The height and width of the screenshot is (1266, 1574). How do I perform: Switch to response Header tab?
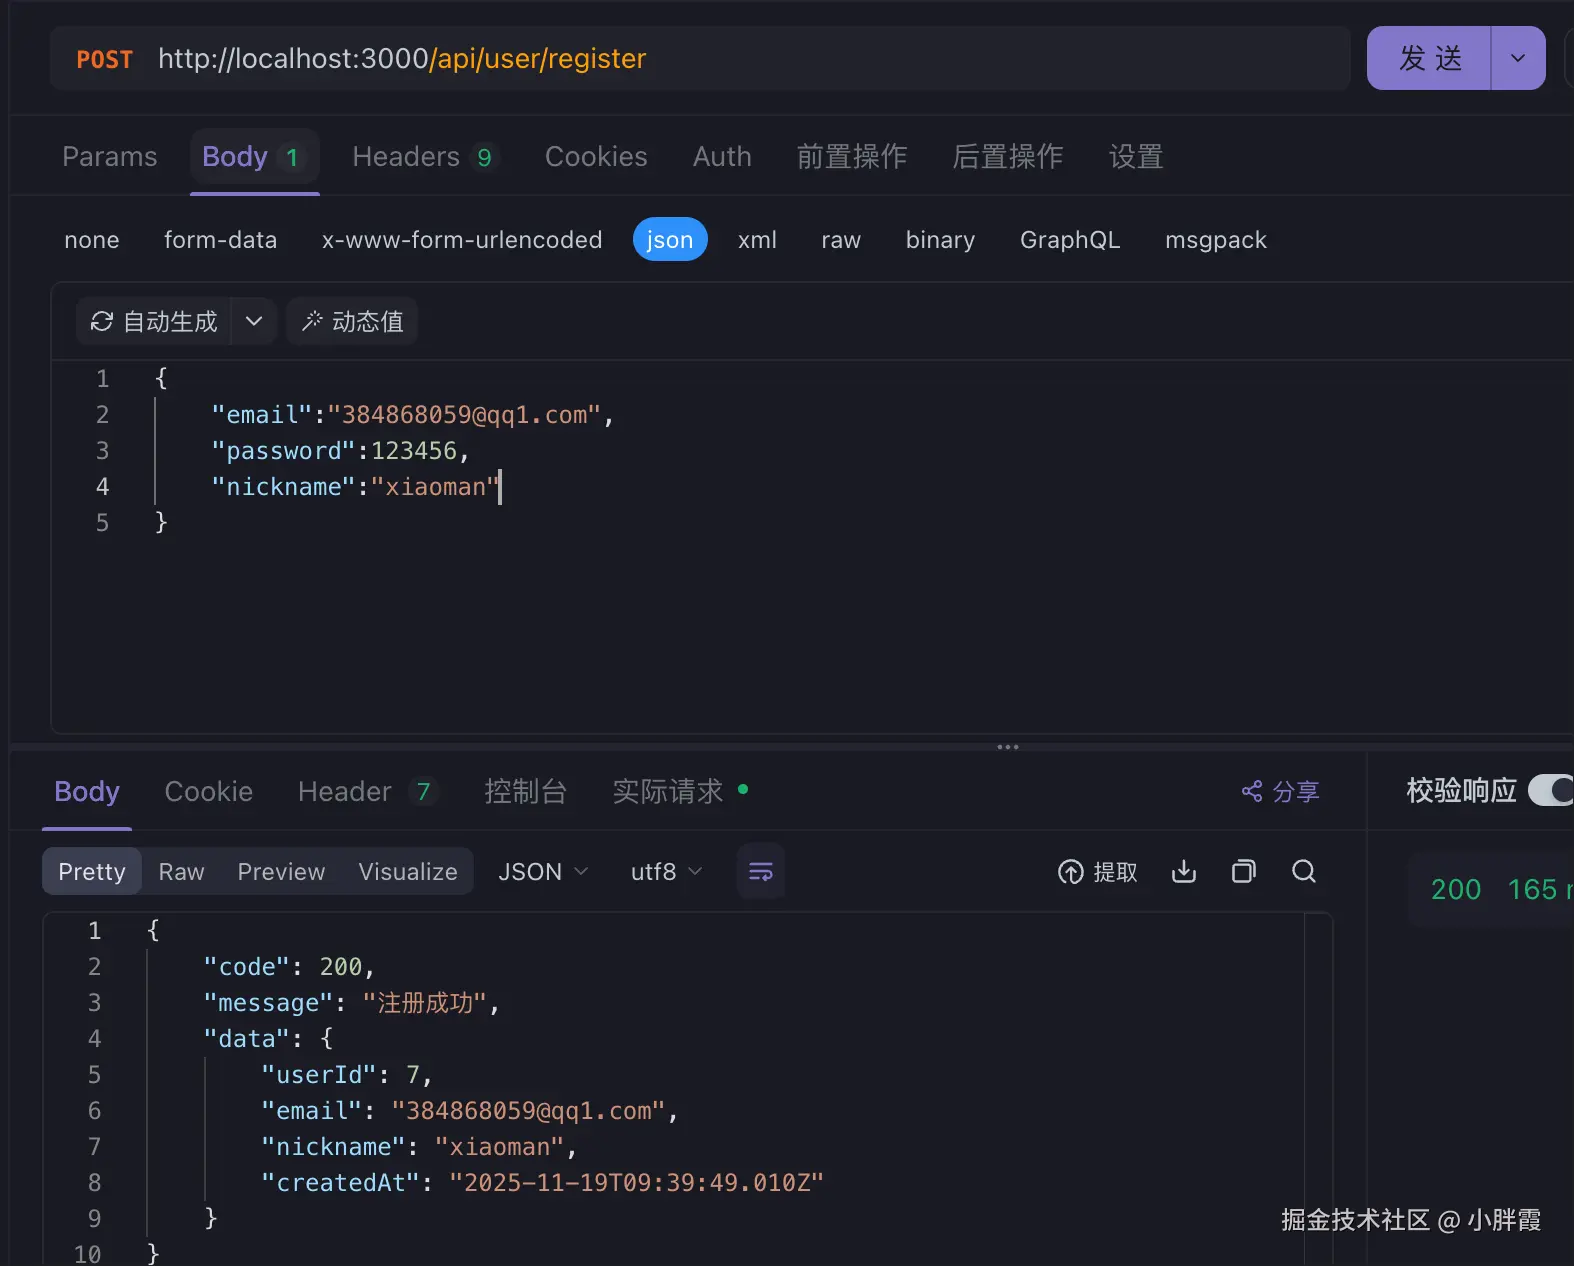click(x=367, y=792)
